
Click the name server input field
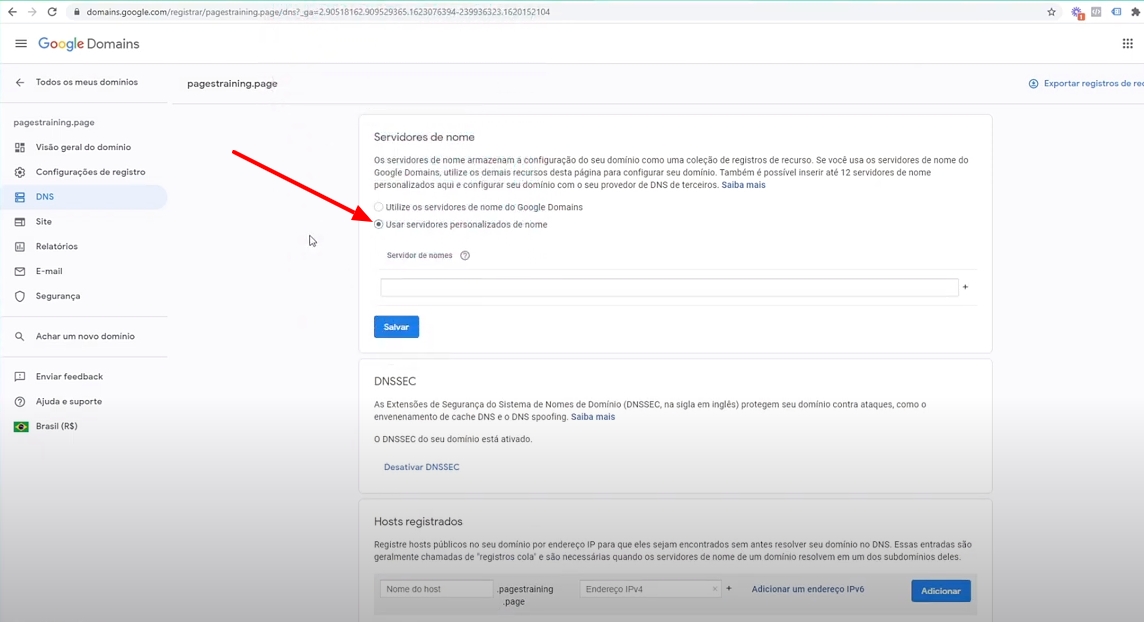[x=669, y=288]
